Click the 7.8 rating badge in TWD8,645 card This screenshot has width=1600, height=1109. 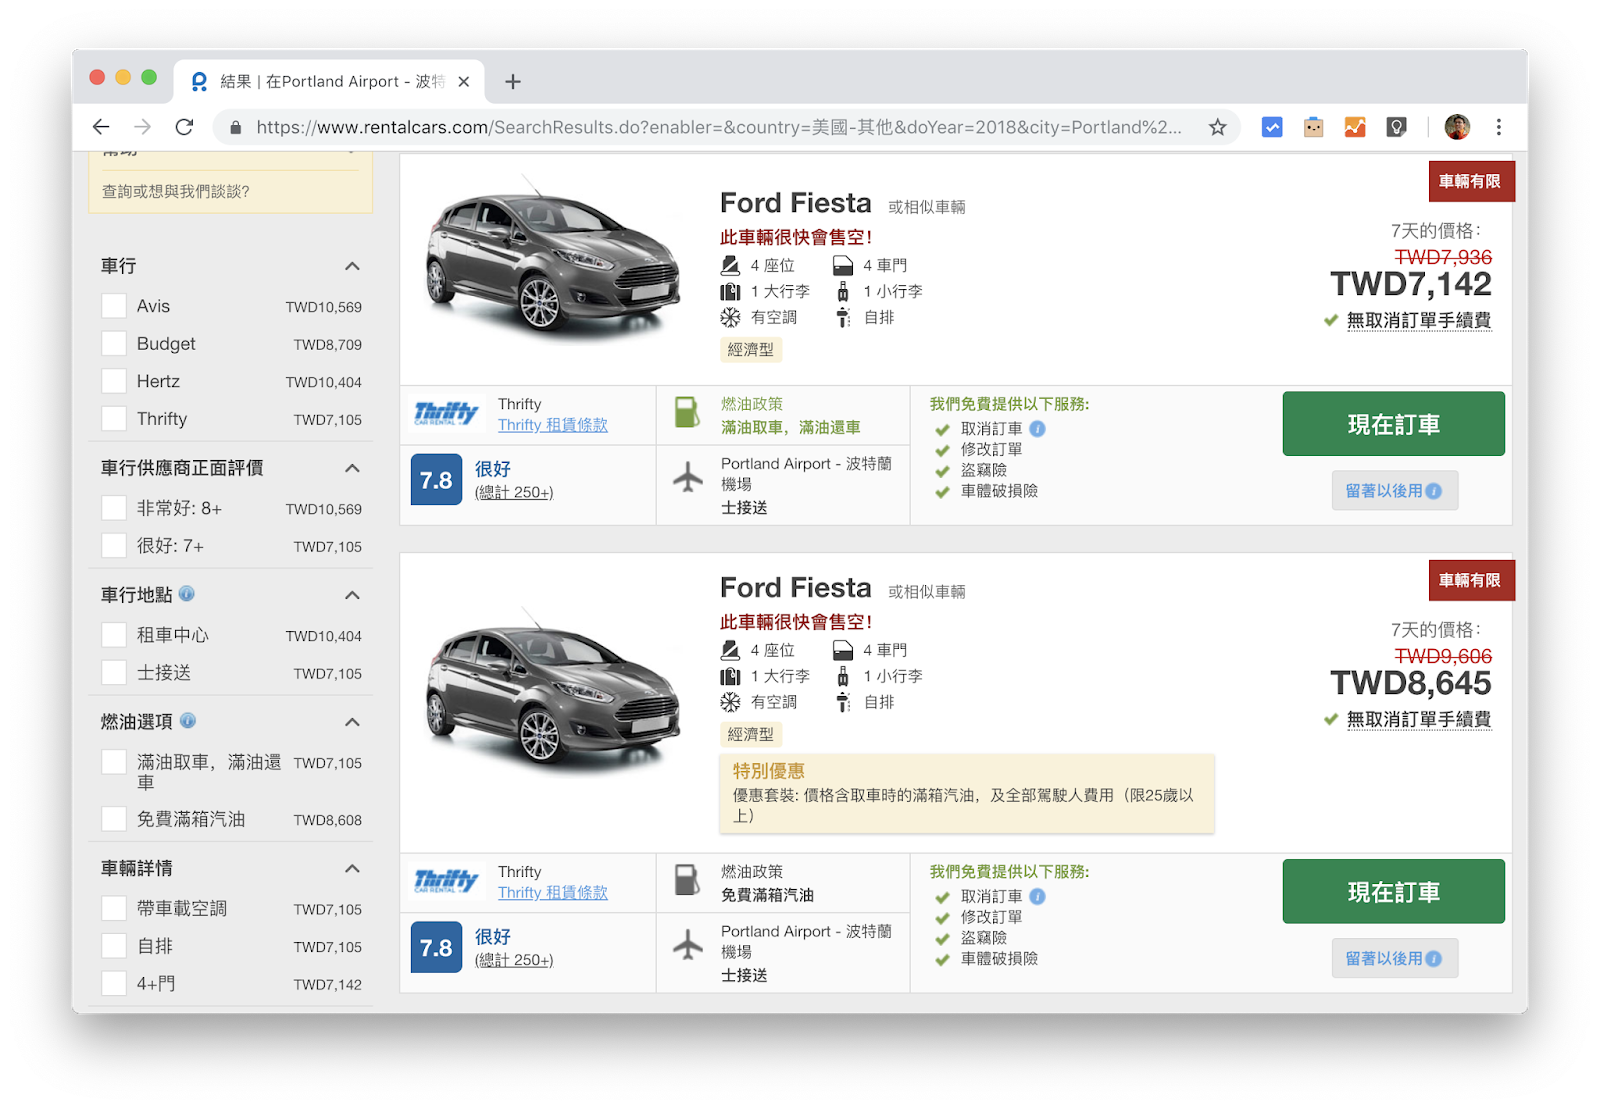(x=436, y=948)
